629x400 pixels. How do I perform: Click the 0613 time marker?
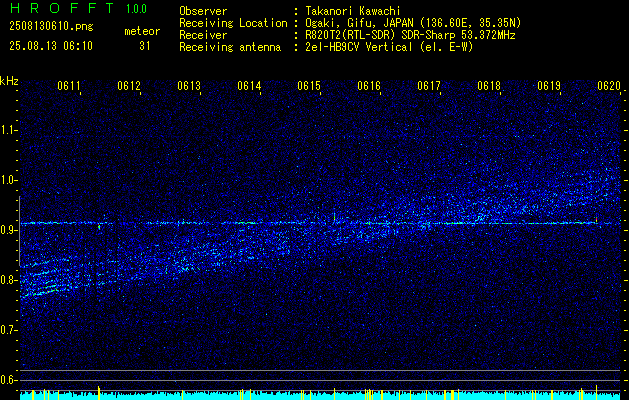coord(189,86)
